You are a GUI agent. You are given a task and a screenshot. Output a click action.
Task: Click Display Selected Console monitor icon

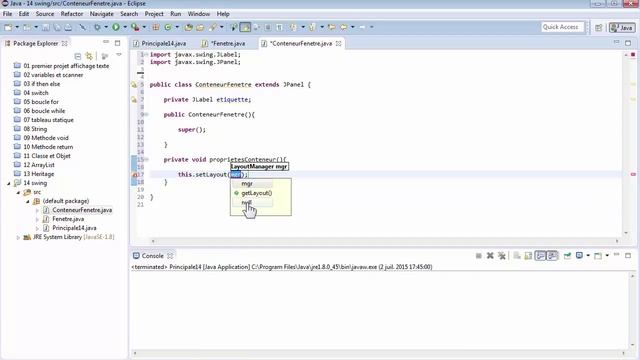[x=579, y=256]
